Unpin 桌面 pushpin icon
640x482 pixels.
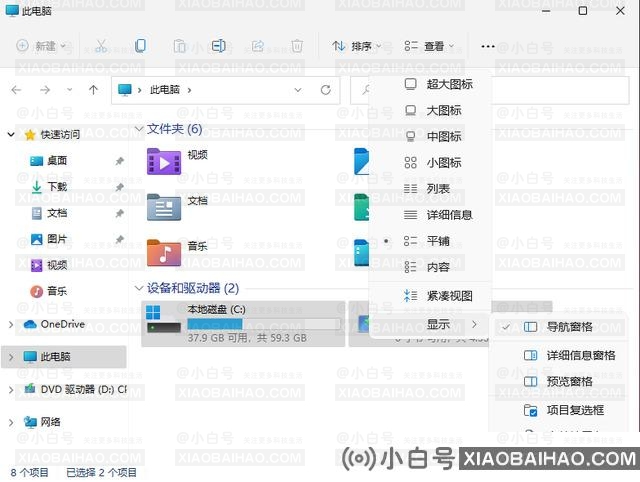click(x=119, y=161)
